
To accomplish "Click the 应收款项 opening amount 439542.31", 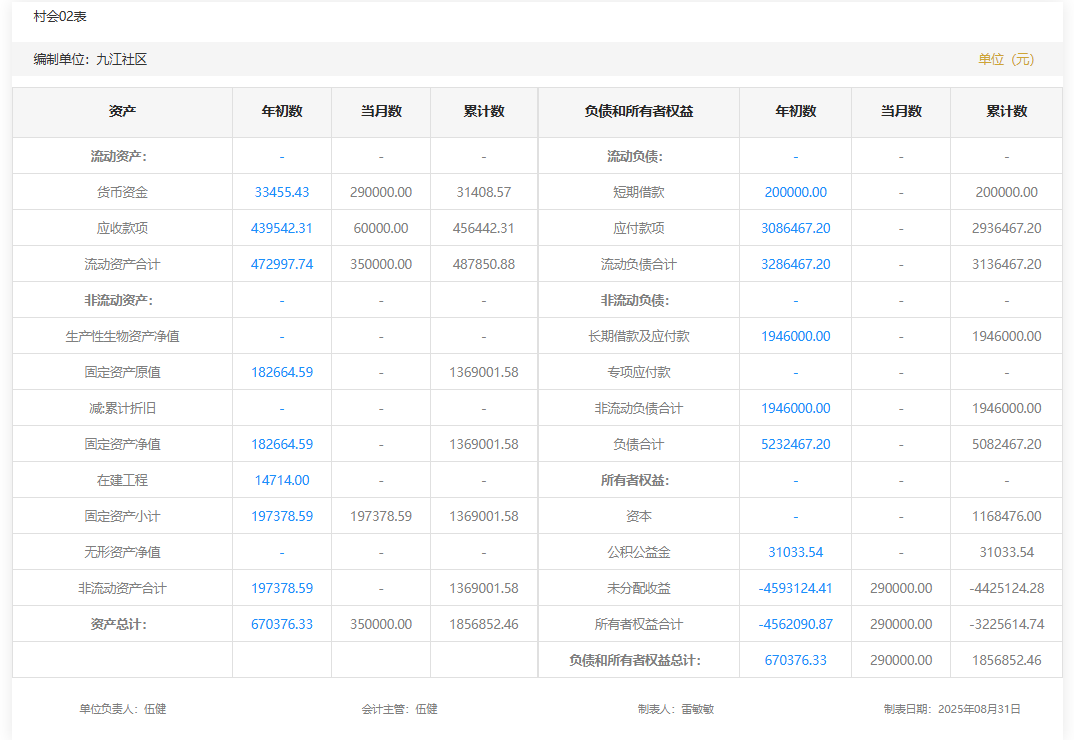I will (282, 228).
